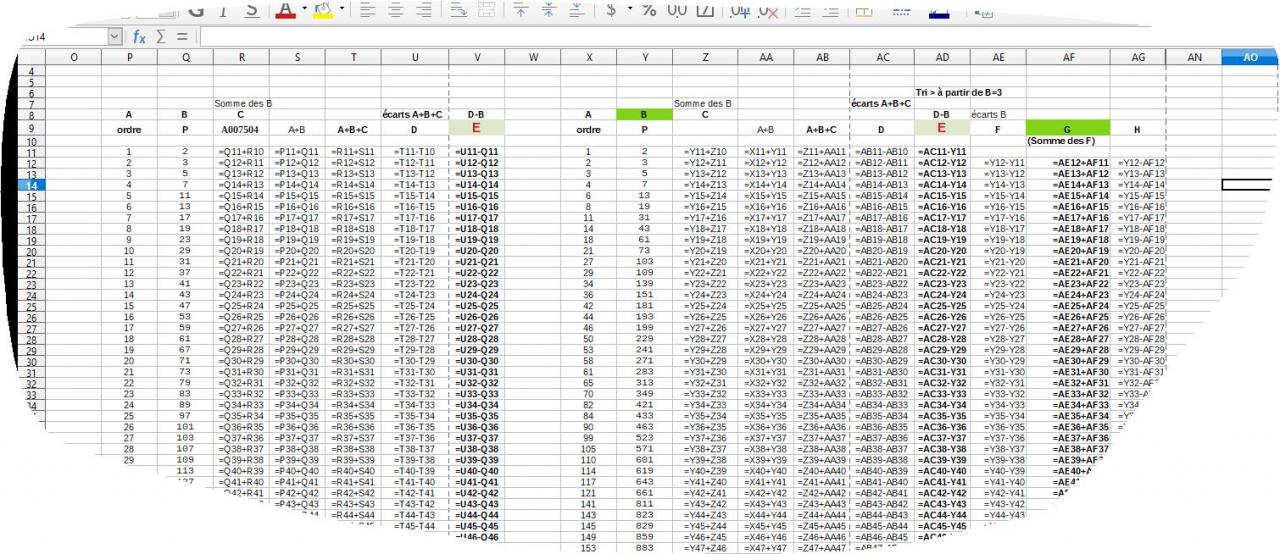Click cell with formula =T11-T10
This screenshot has width=1280, height=554.
(x=415, y=151)
